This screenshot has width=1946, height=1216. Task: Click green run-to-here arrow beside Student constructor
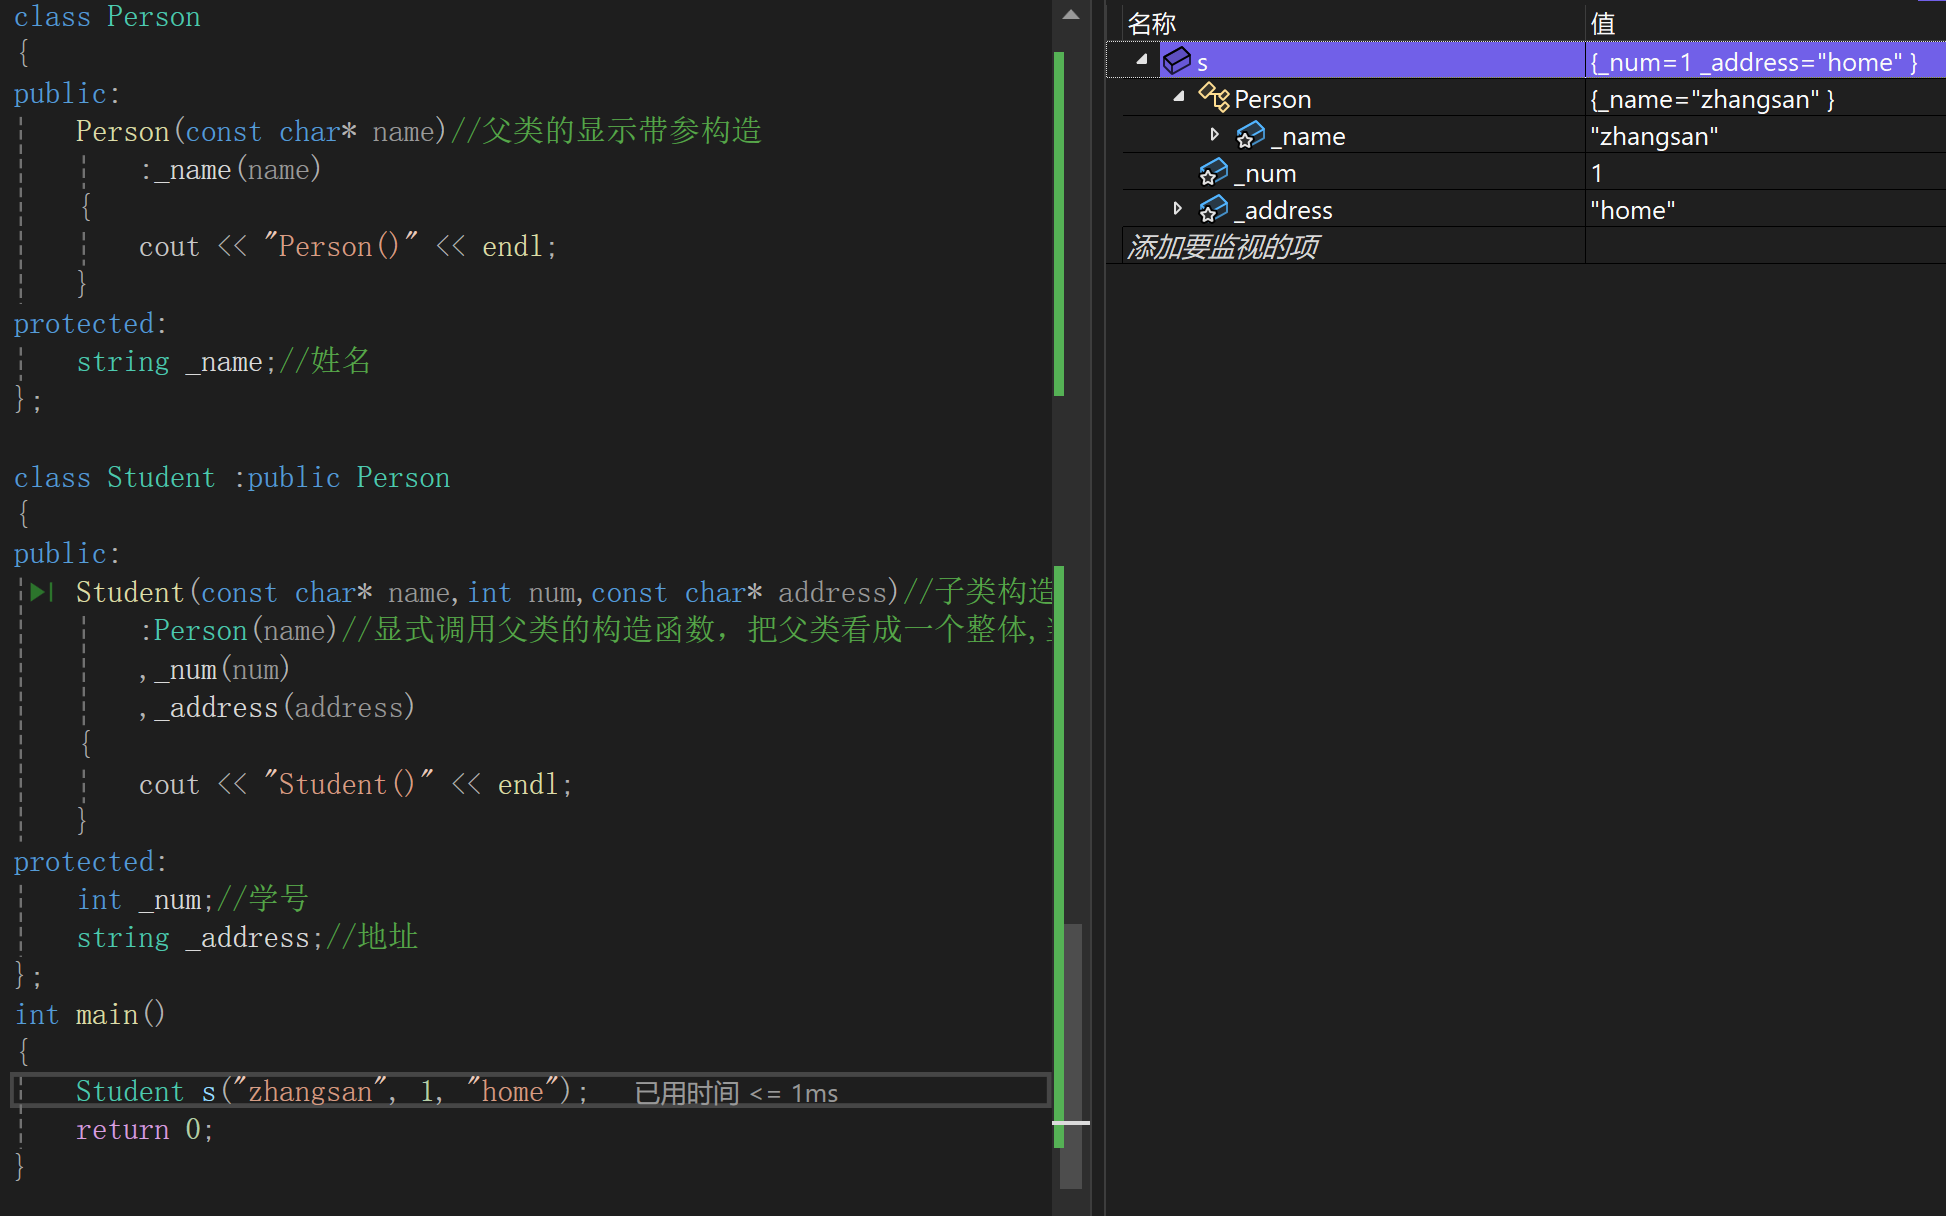(x=40, y=592)
